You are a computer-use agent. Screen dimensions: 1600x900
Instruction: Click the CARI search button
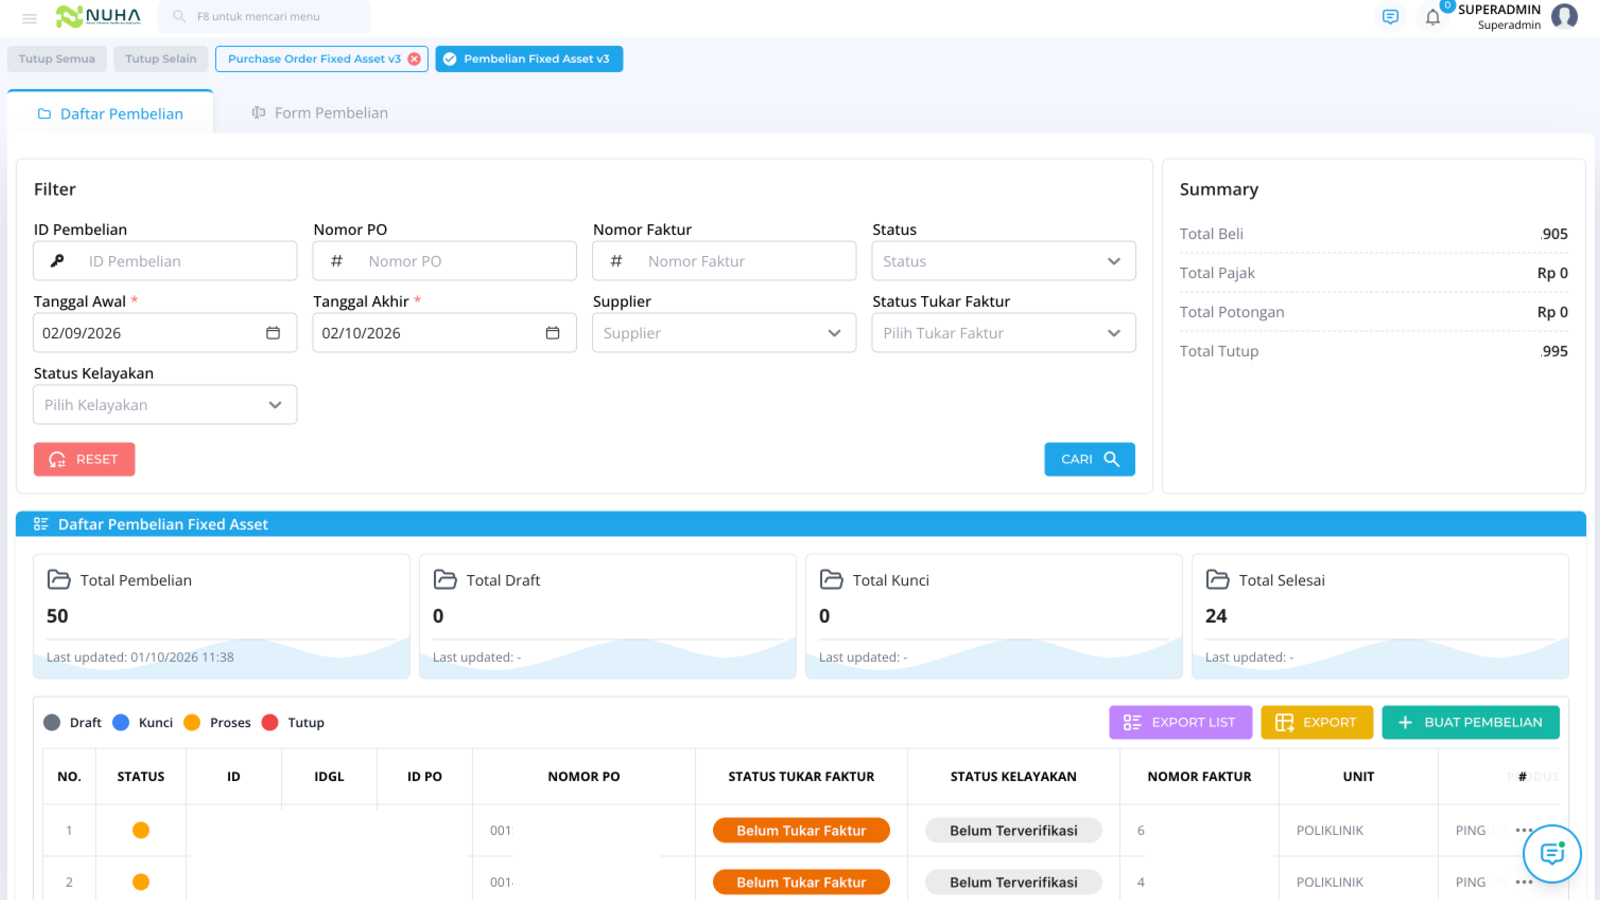click(1090, 459)
